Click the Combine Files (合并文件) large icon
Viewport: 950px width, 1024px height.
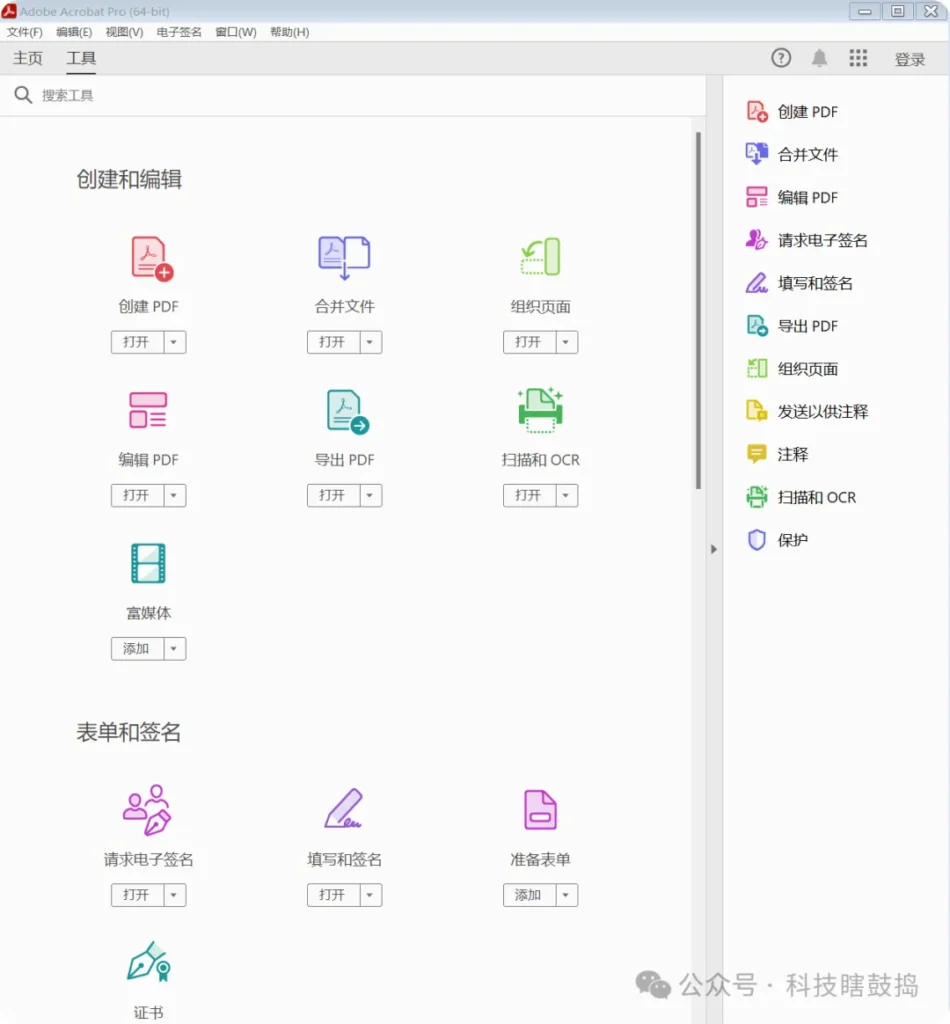click(344, 258)
